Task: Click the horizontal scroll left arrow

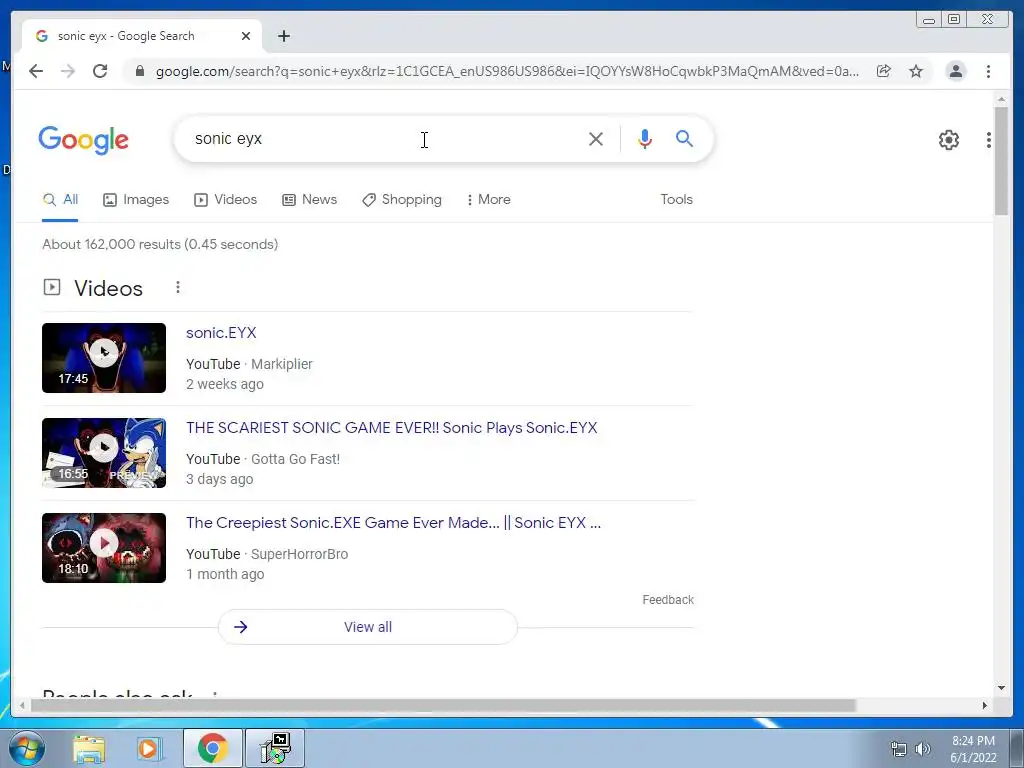Action: pyautogui.click(x=22, y=705)
